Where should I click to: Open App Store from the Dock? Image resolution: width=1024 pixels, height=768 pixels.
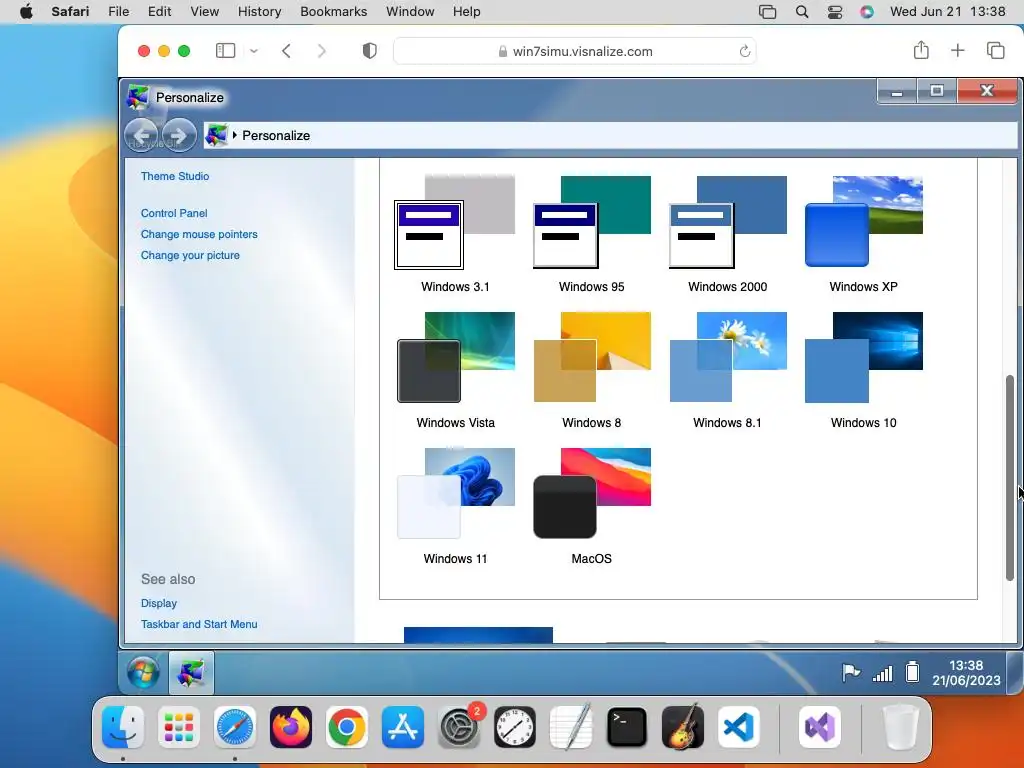point(403,726)
